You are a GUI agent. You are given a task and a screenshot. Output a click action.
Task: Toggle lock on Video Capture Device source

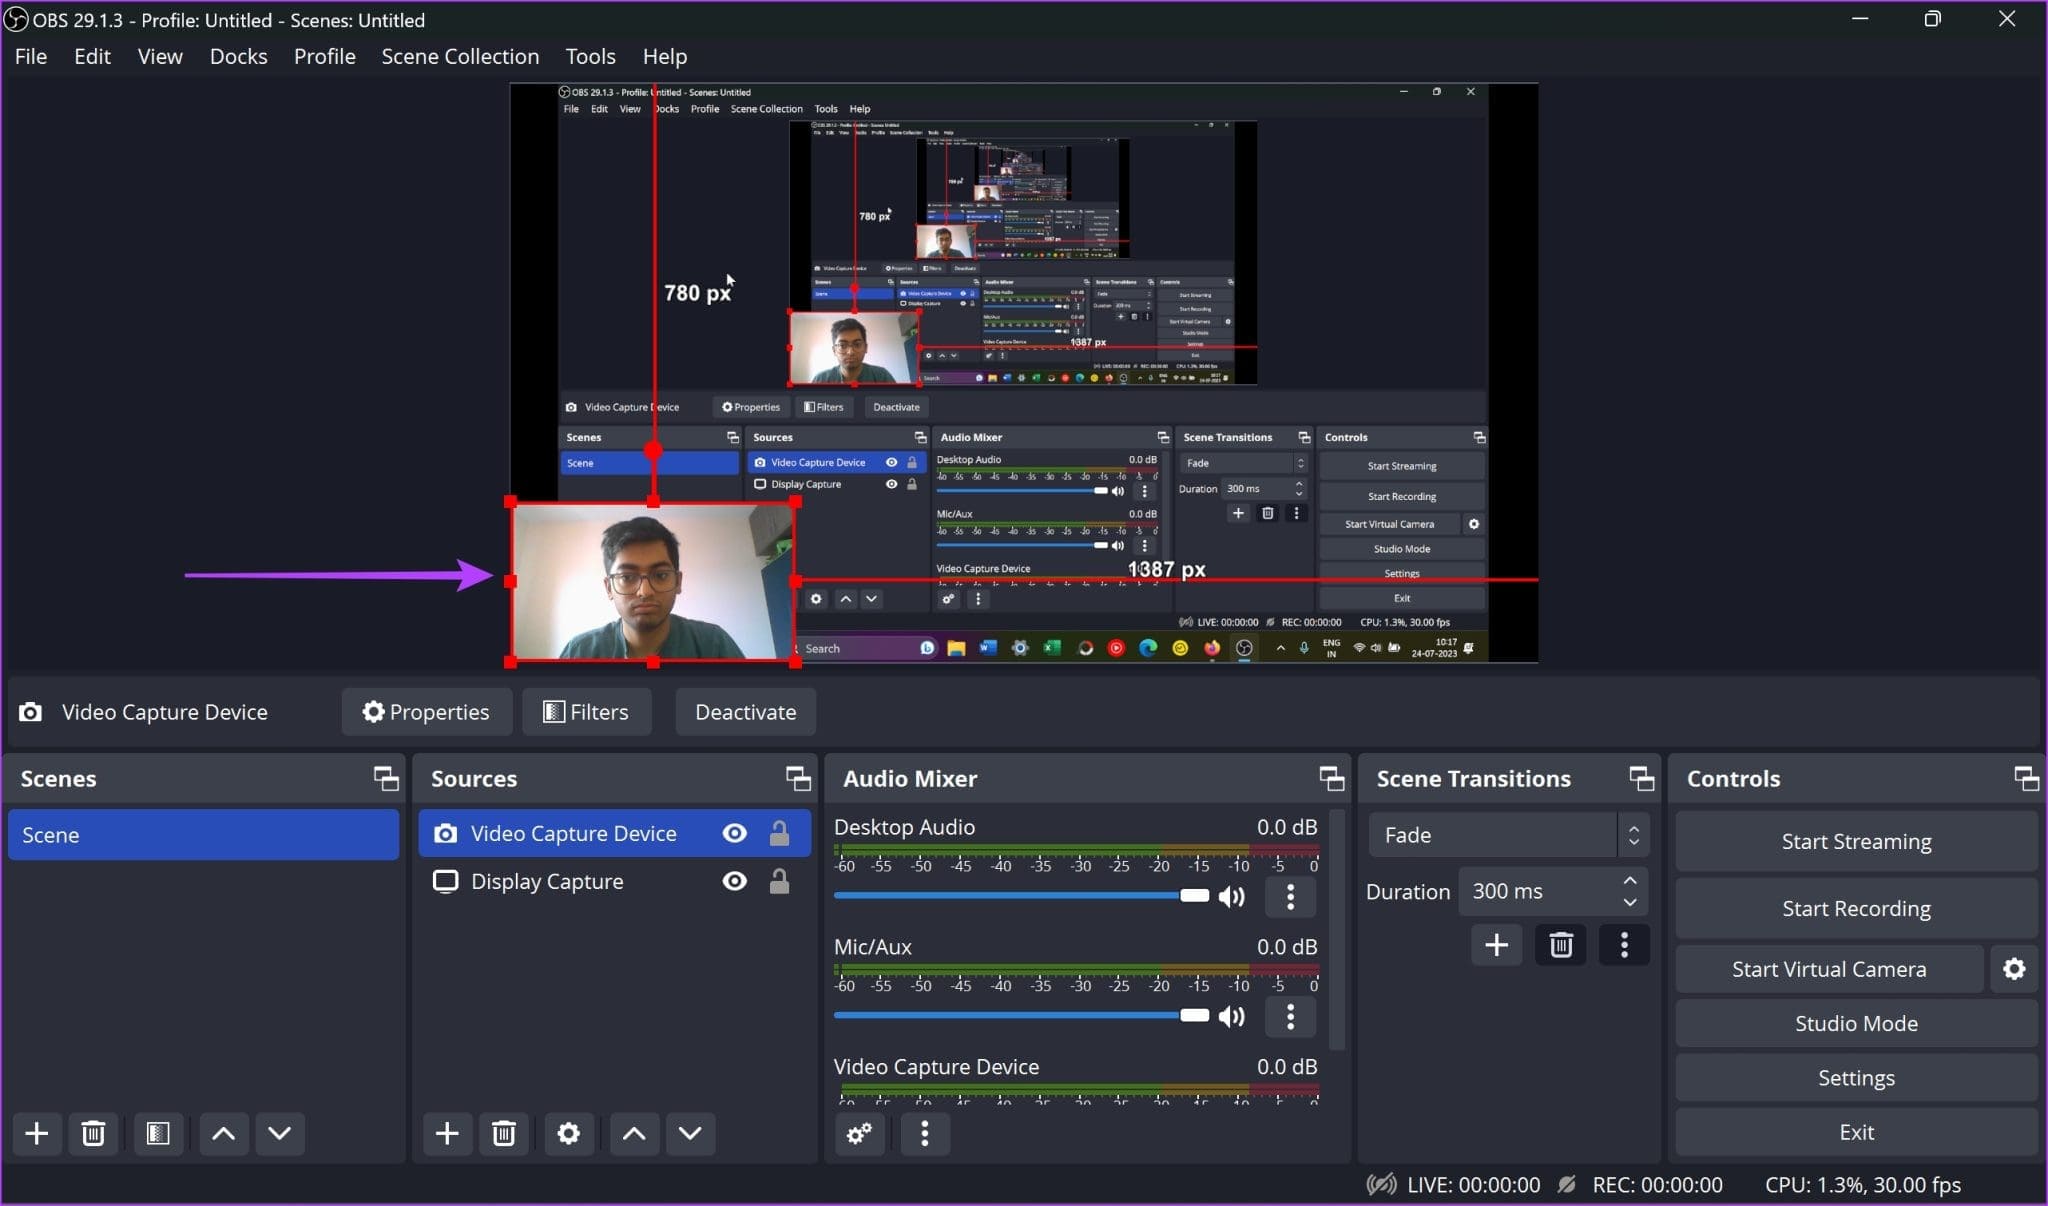point(779,833)
